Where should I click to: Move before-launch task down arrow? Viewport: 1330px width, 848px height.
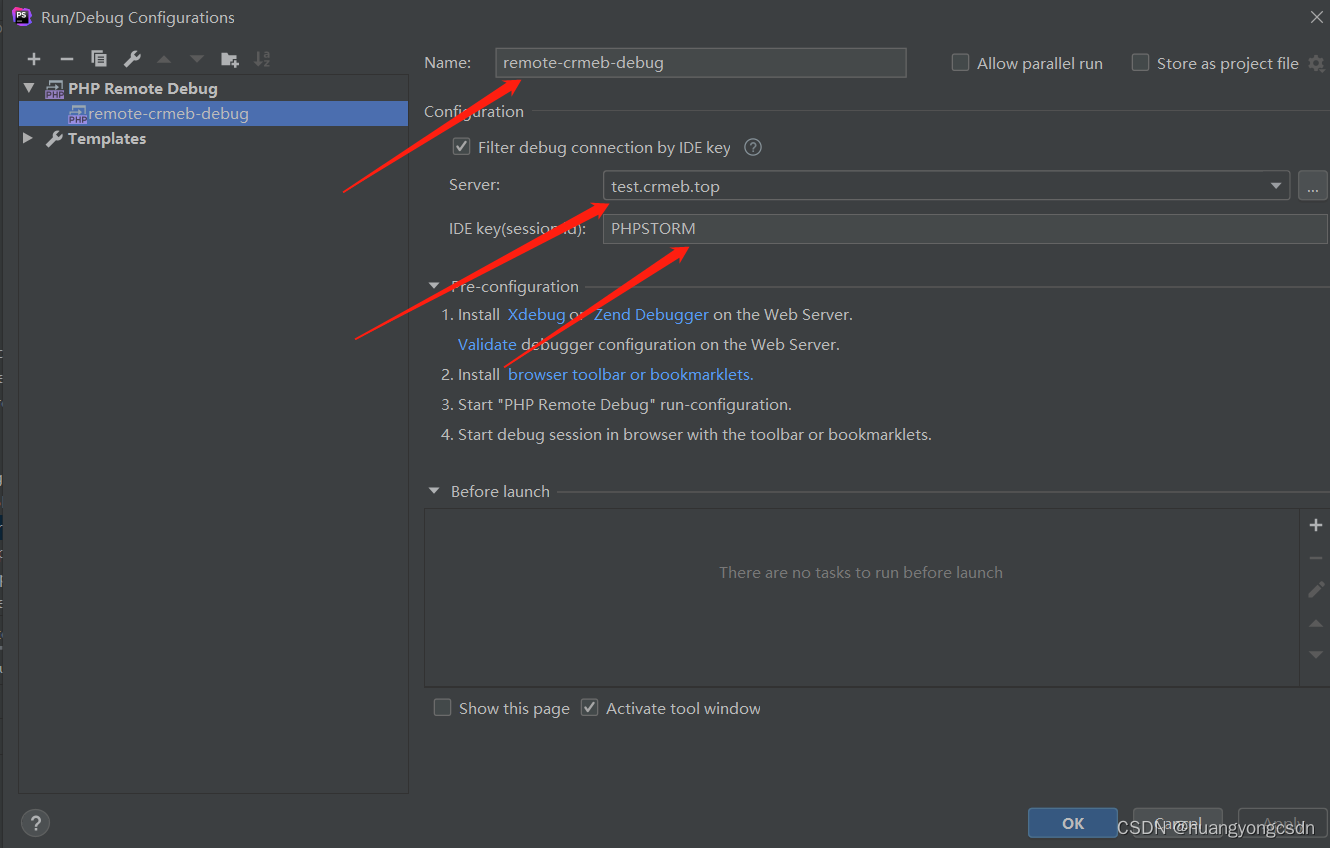1316,655
